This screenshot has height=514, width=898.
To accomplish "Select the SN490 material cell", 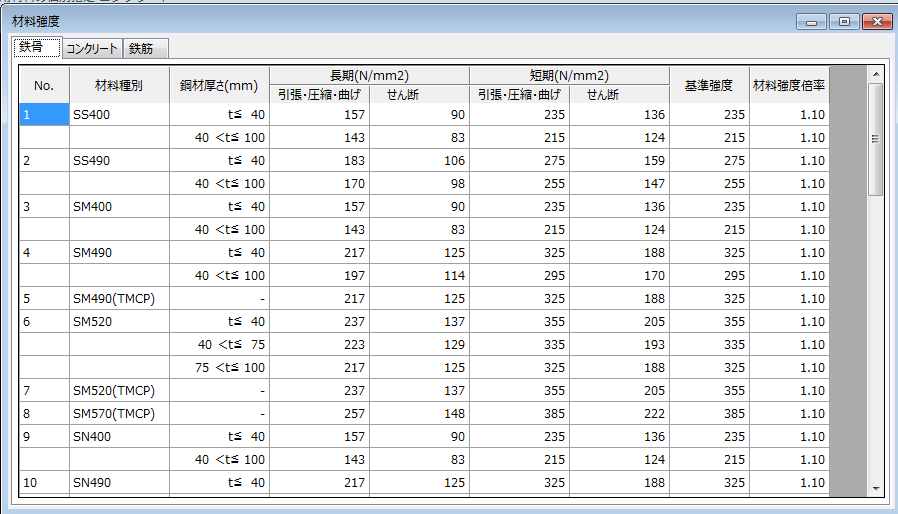I will click(x=119, y=482).
